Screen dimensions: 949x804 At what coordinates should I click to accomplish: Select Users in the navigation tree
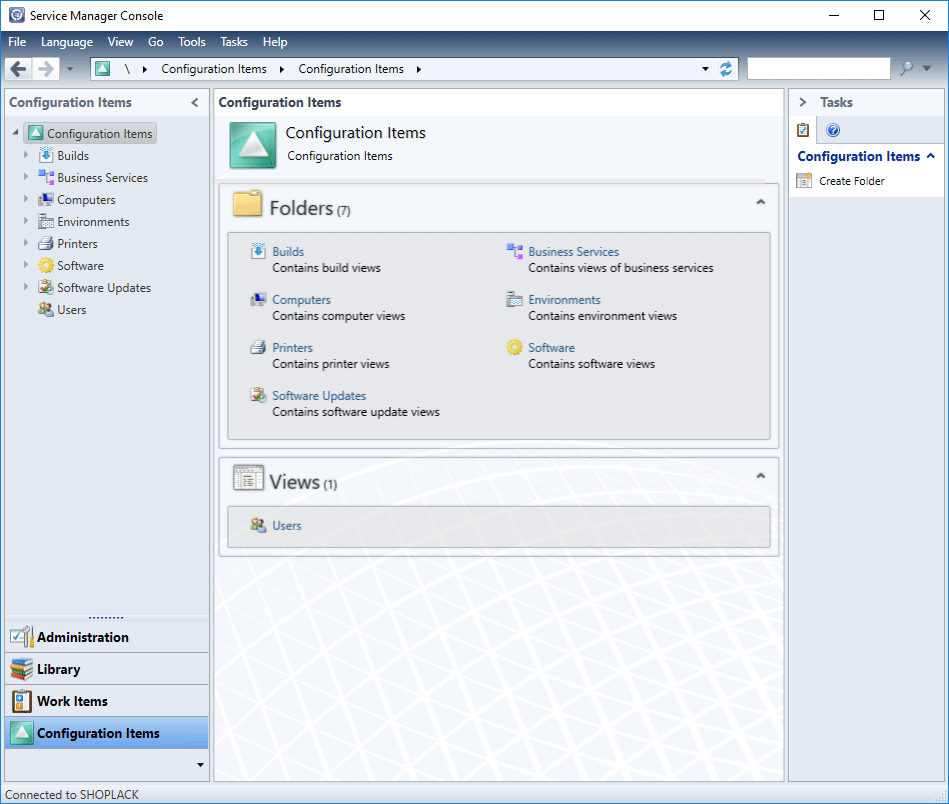71,309
